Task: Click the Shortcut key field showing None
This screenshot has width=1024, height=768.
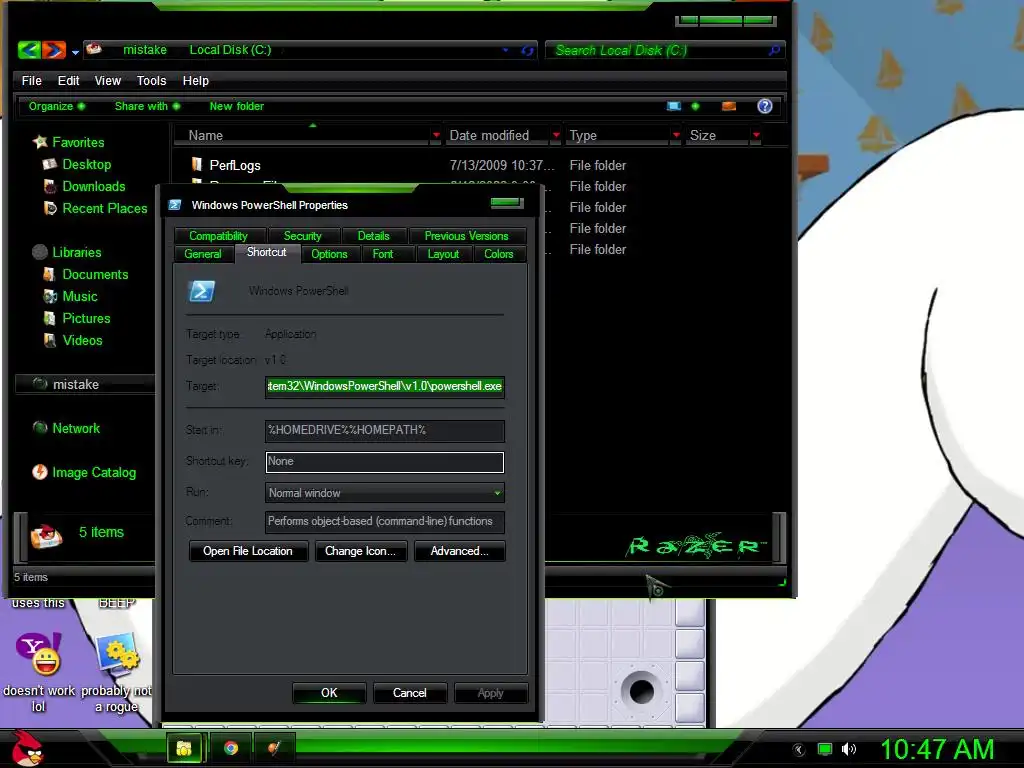Action: pyautogui.click(x=385, y=462)
